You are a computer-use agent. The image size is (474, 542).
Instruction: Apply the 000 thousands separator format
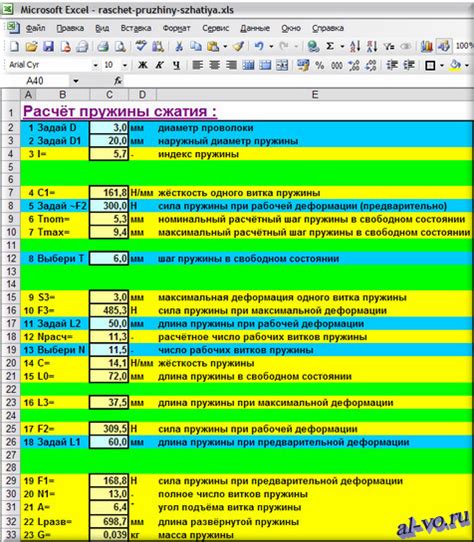click(x=337, y=65)
